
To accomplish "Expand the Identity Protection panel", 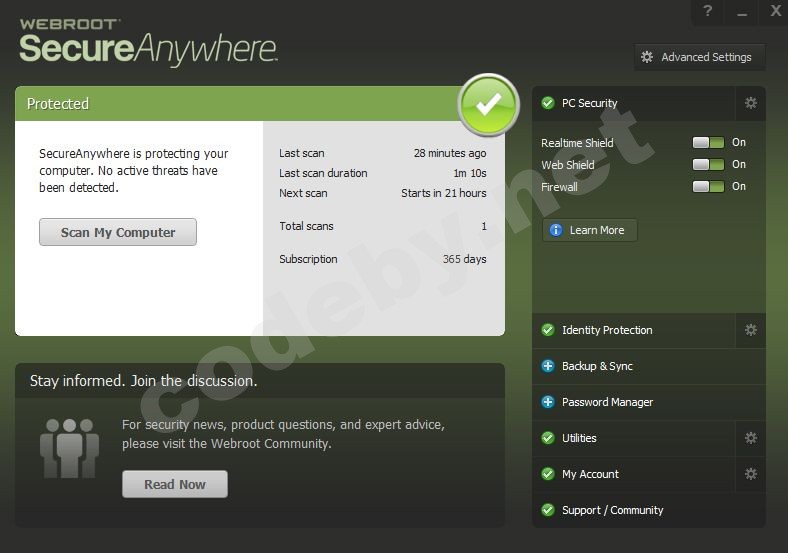I will [x=606, y=330].
